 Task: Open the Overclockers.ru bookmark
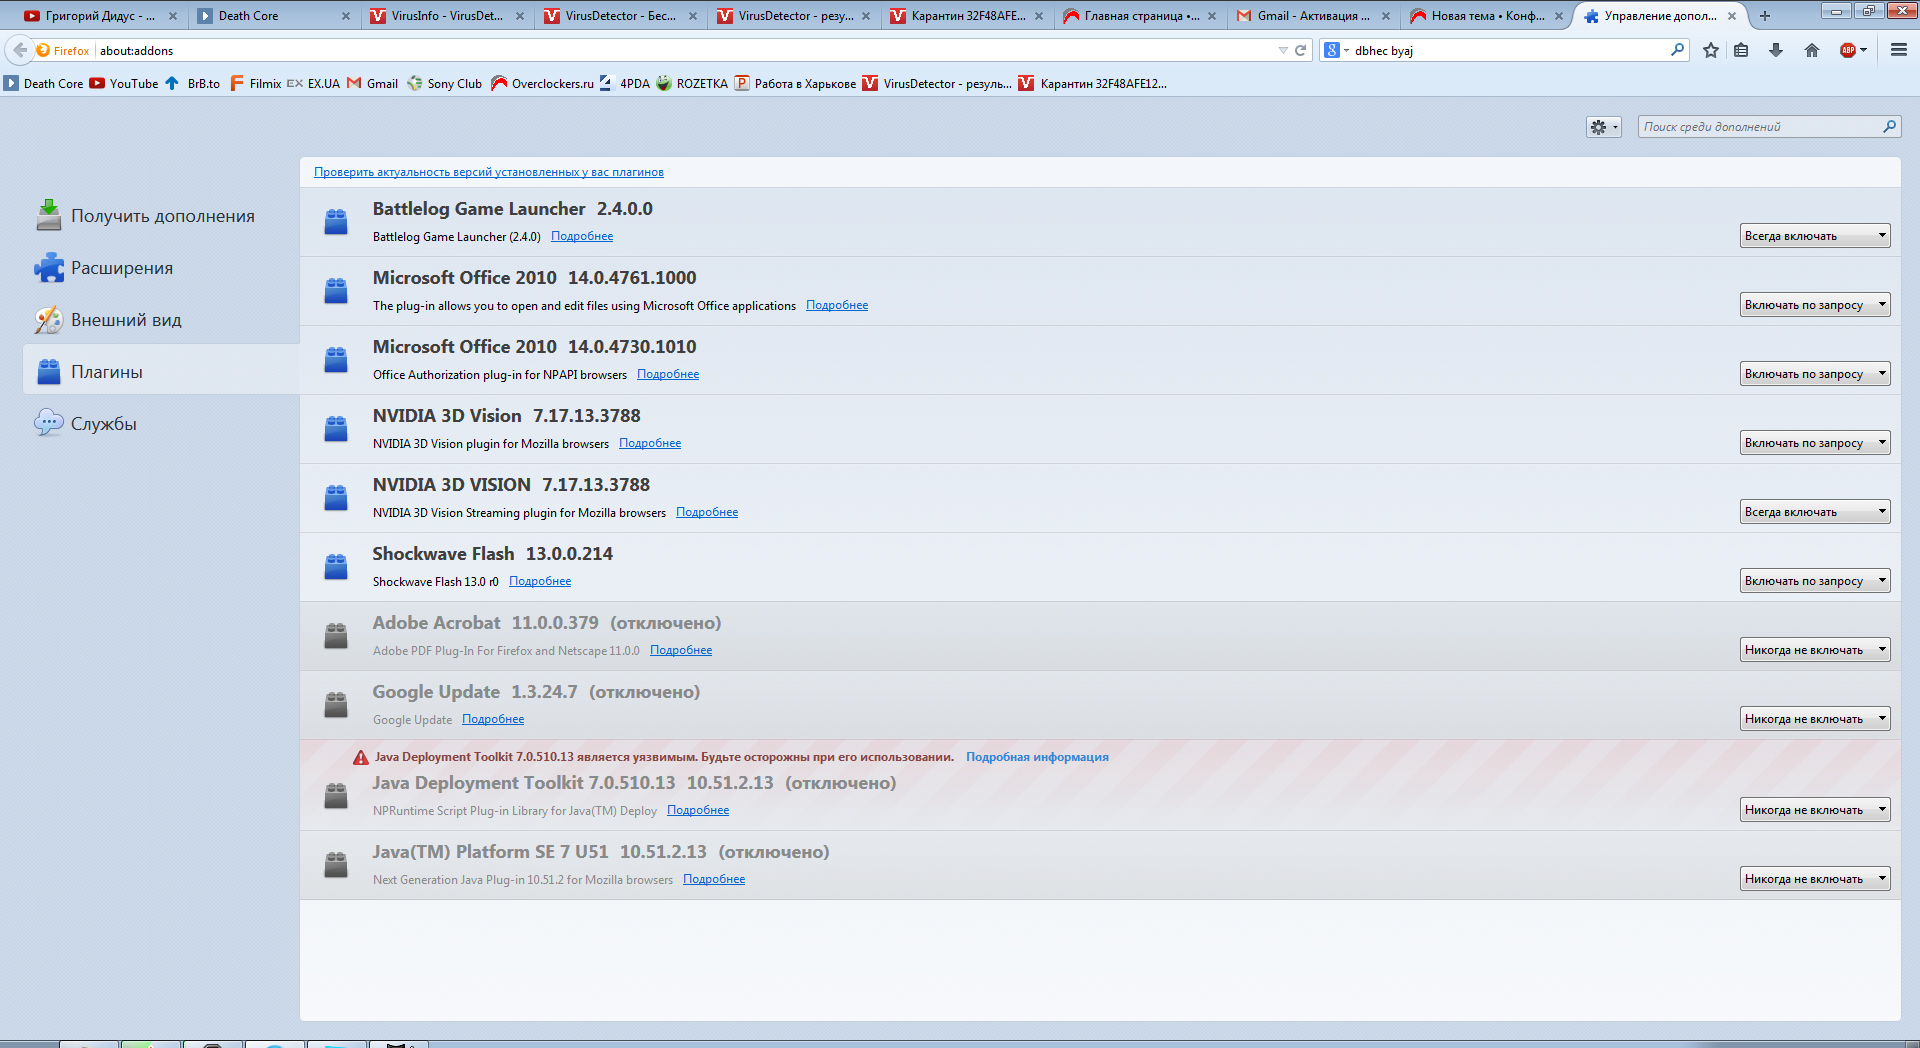click(543, 84)
